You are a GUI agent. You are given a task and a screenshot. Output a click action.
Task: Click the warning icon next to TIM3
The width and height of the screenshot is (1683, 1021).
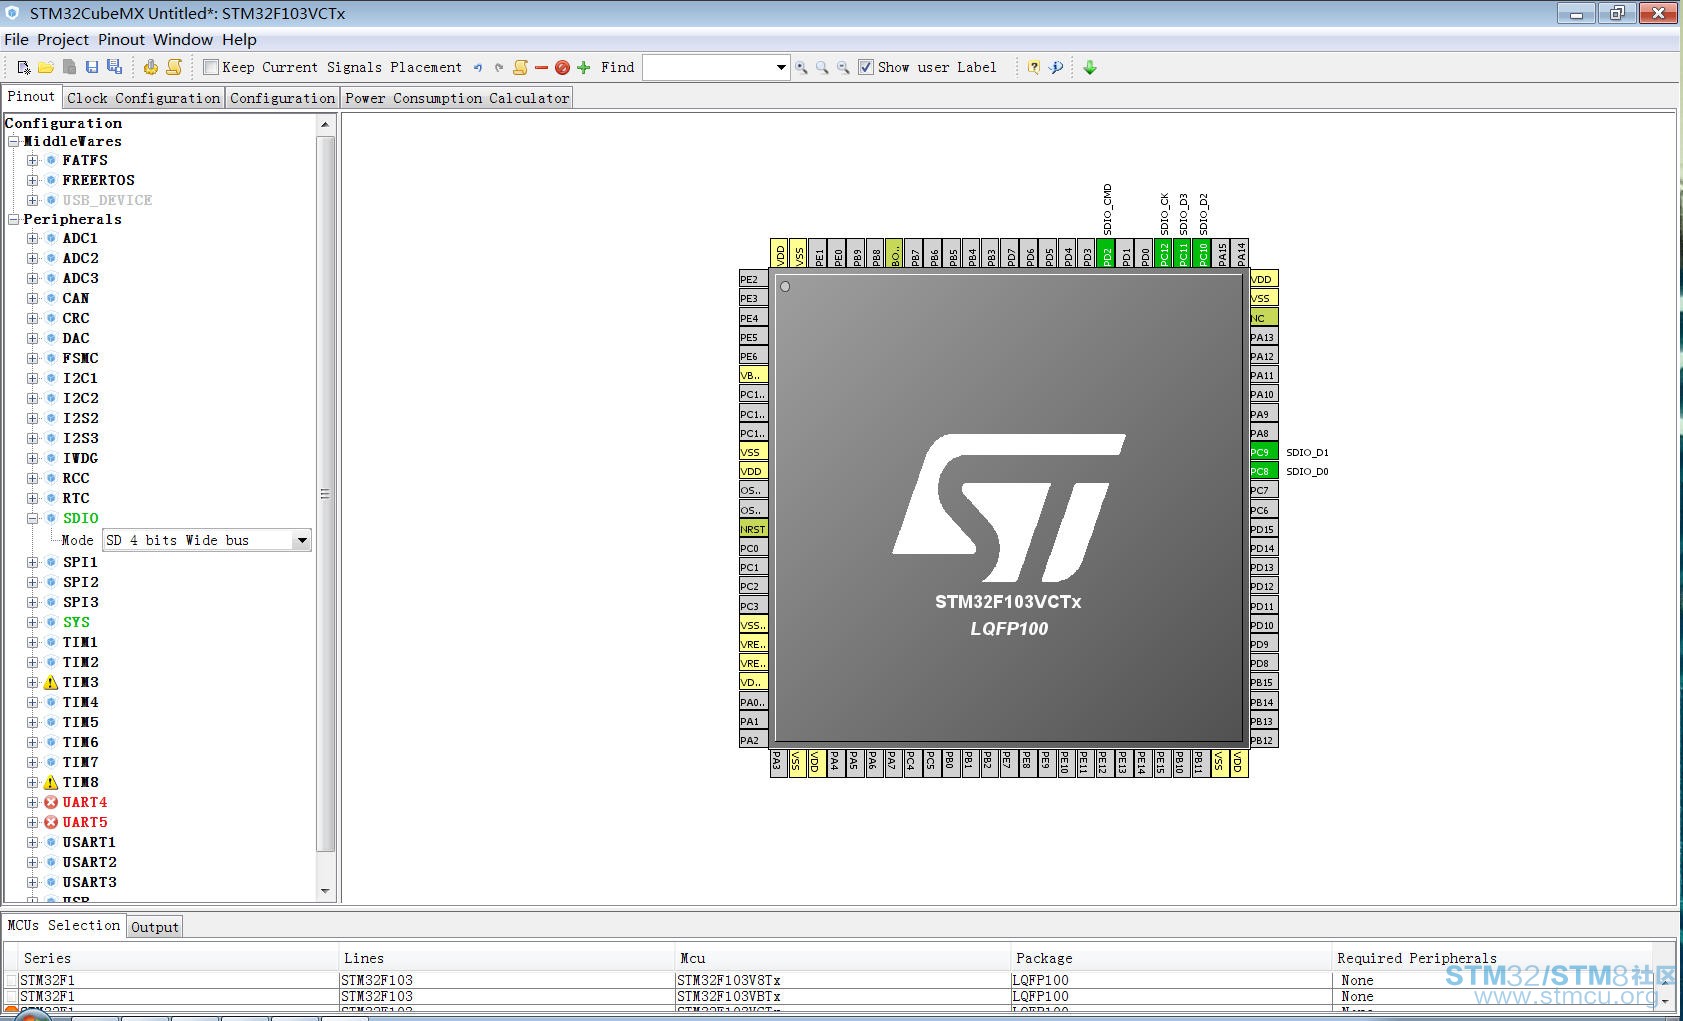coord(51,682)
